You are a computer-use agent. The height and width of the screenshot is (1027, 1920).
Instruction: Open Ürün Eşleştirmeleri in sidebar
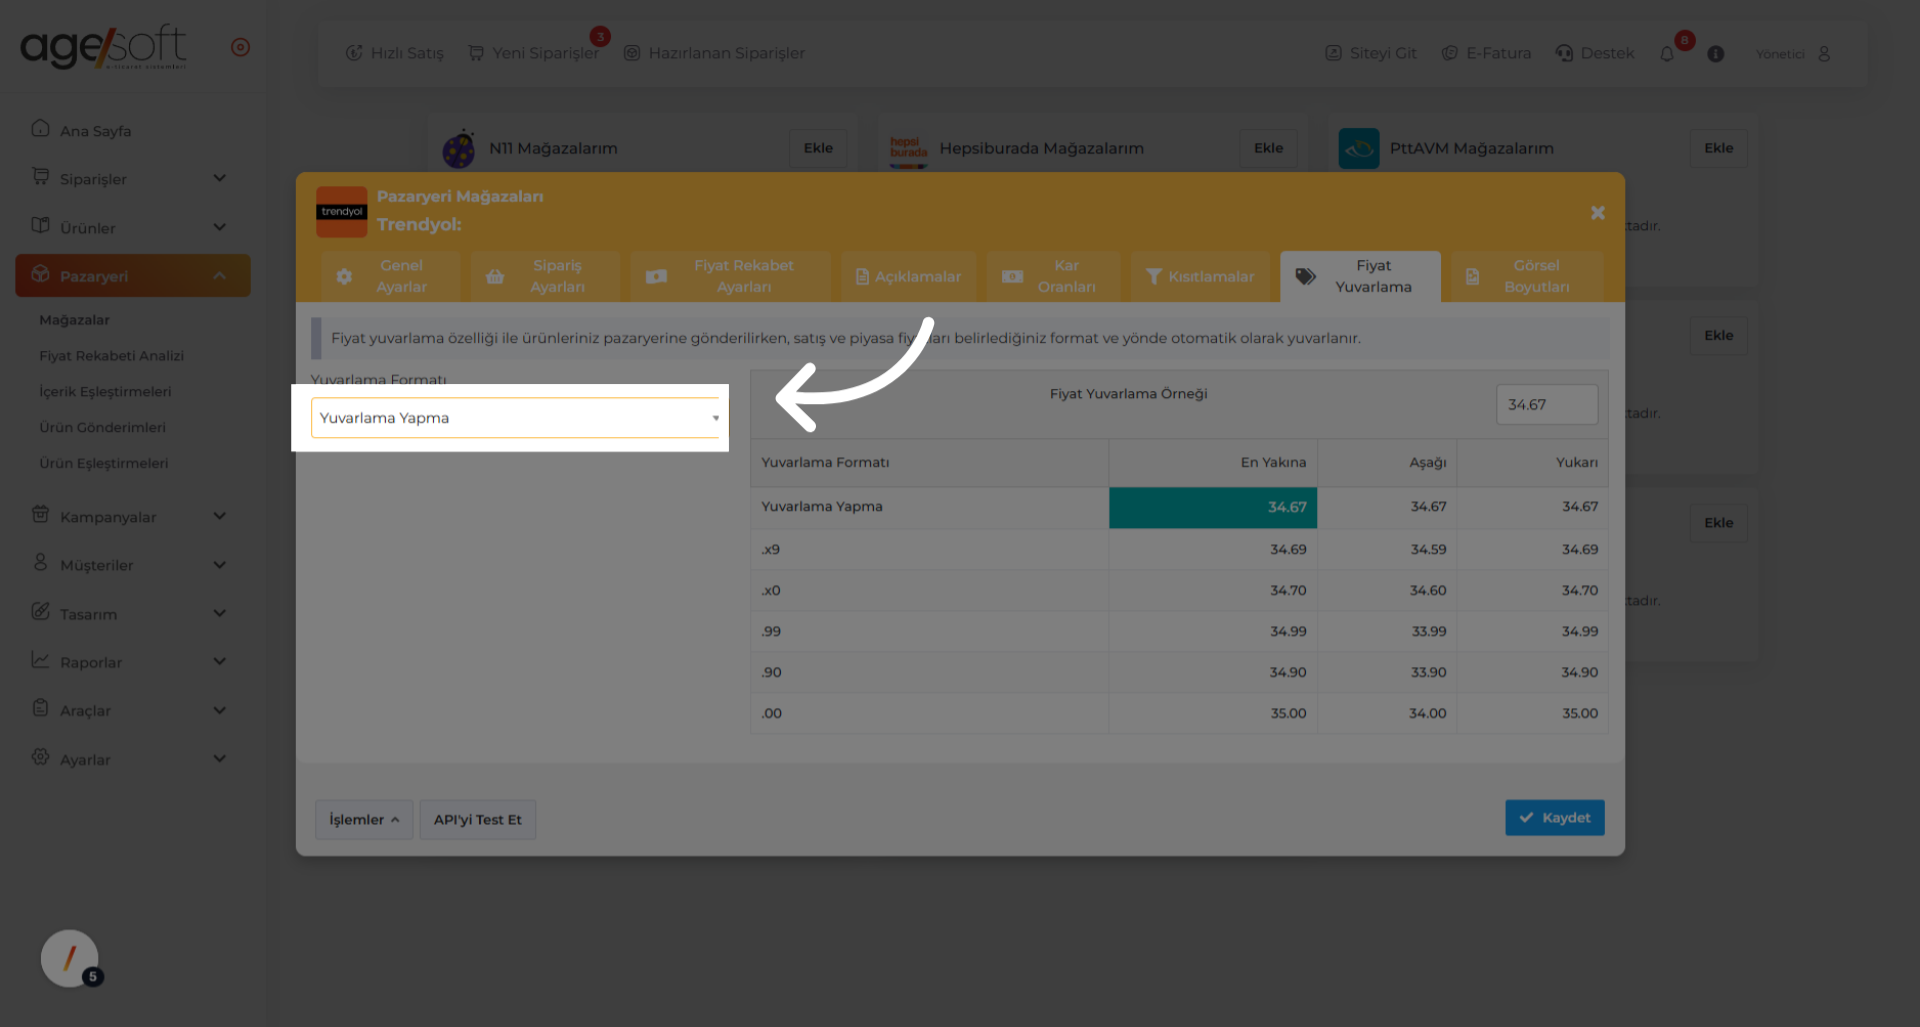[x=104, y=464]
